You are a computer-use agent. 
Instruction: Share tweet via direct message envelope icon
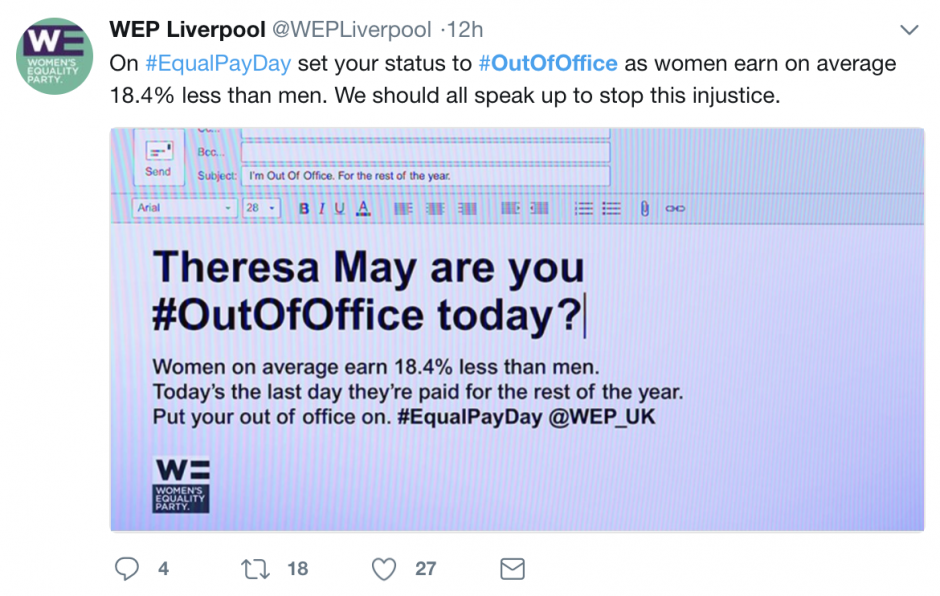513,568
